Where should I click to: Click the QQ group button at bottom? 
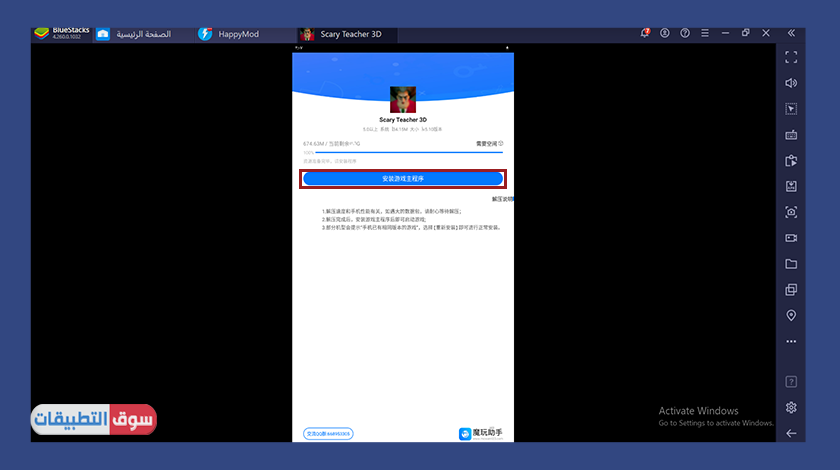tap(328, 434)
